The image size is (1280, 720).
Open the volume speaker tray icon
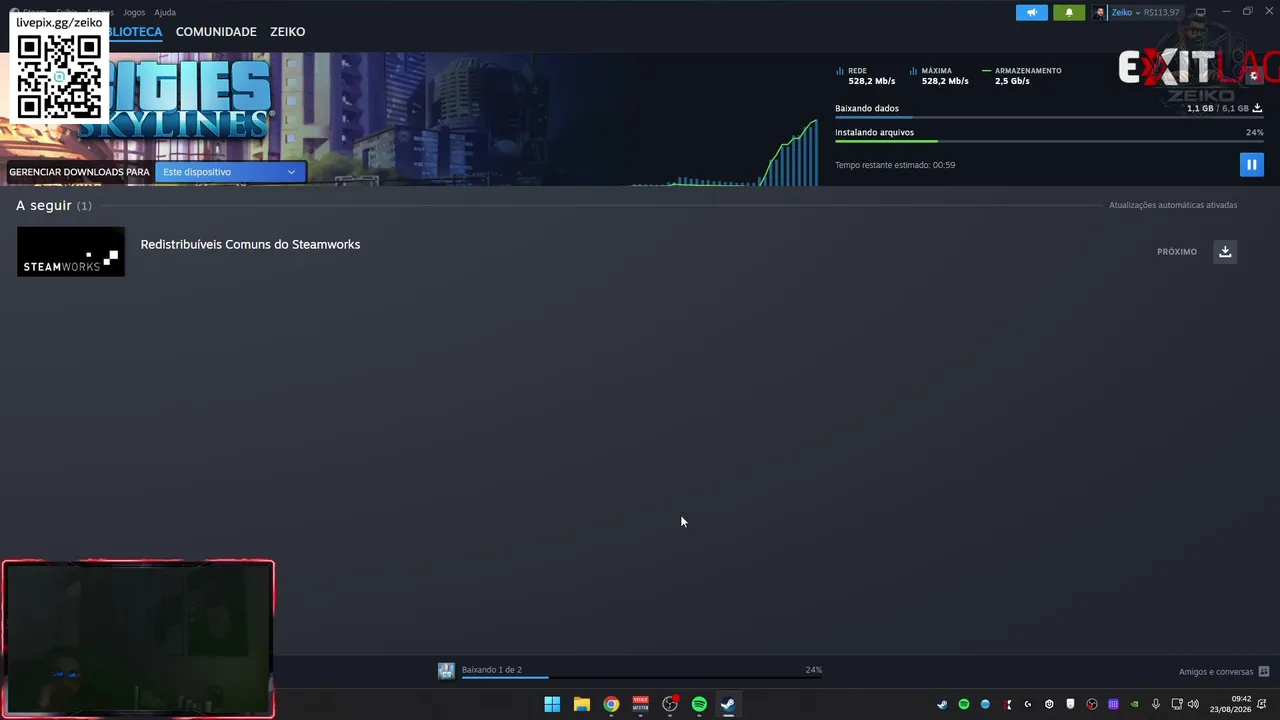pos(1193,704)
